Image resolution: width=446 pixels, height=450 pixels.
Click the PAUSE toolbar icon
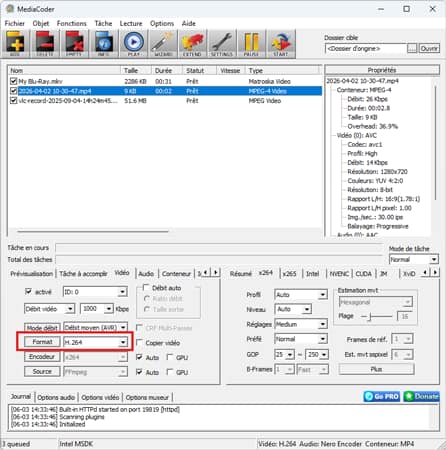tap(251, 44)
